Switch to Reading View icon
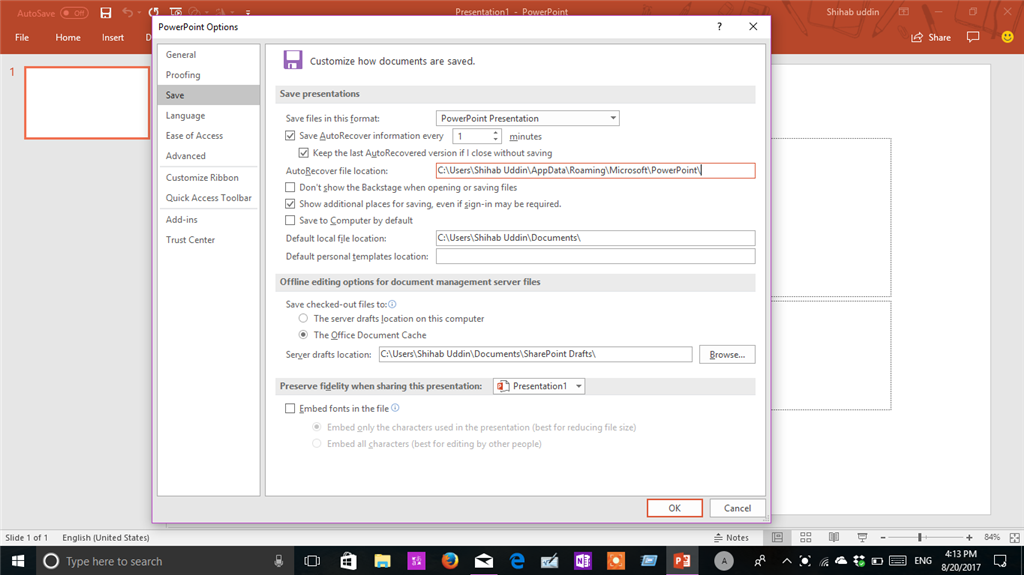 834,537
